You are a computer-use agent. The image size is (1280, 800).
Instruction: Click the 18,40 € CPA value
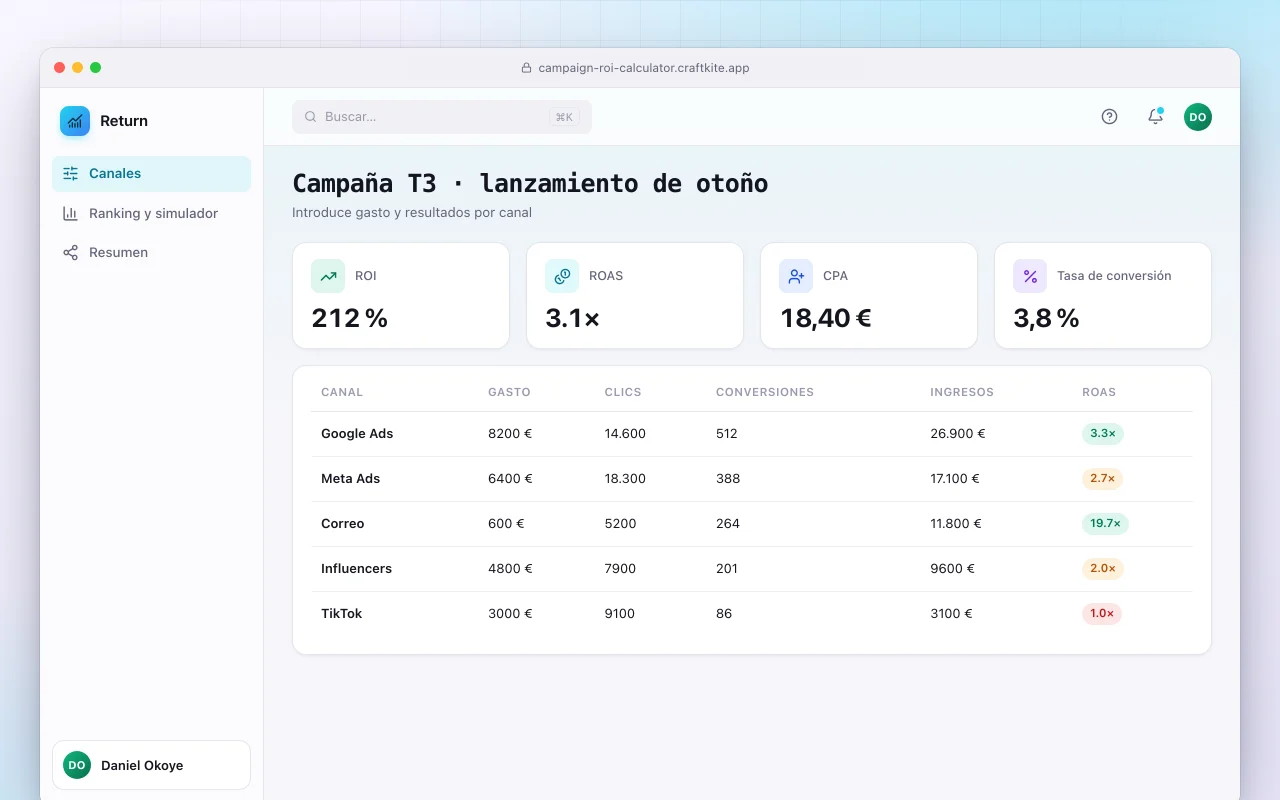click(826, 318)
